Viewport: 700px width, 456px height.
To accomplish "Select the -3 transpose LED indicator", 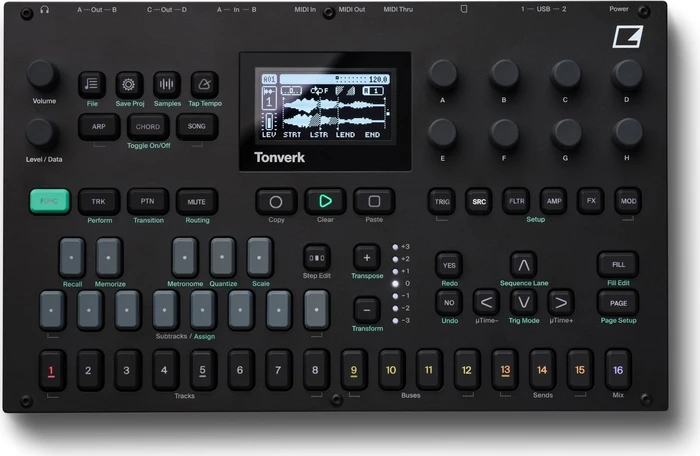I will pos(395,321).
